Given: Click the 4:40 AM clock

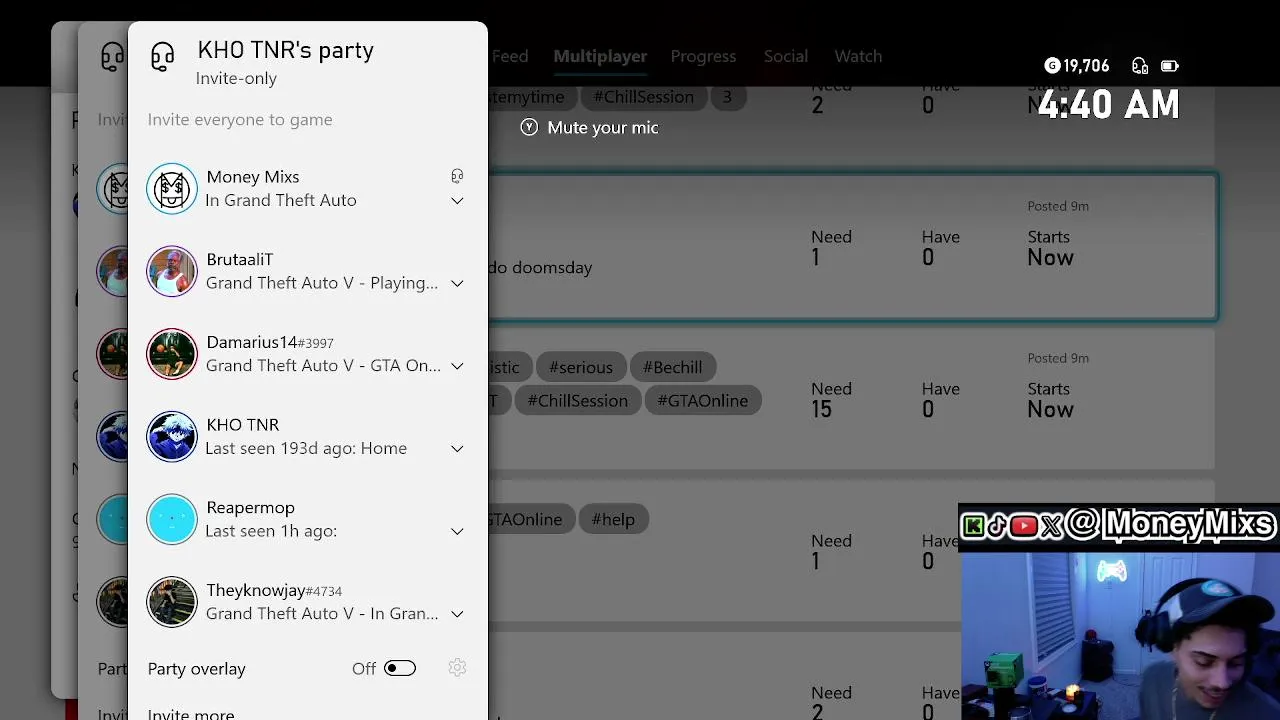Looking at the screenshot, I should coord(1109,105).
